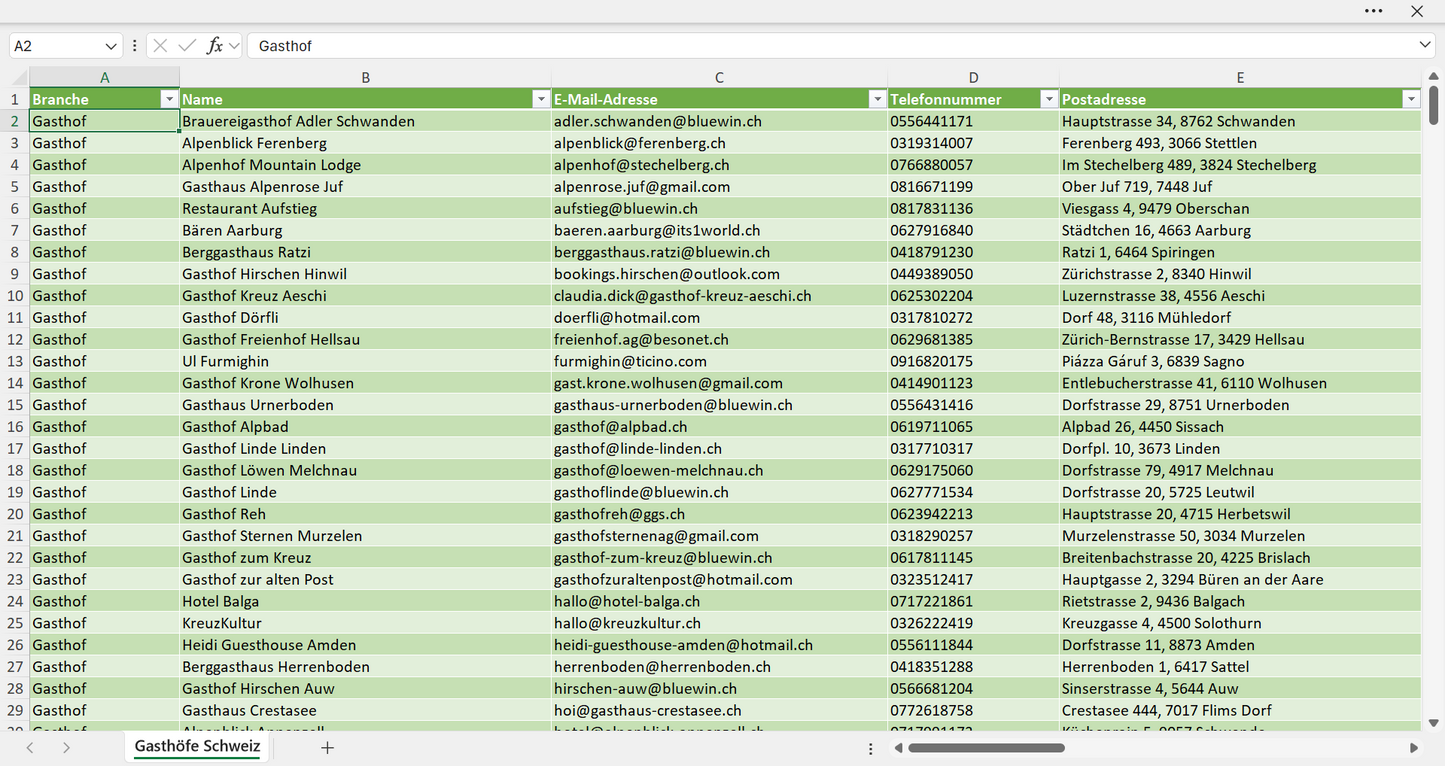This screenshot has height=766, width=1445.
Task: Select cell Gasthof zur alten Post
Action: 365,580
